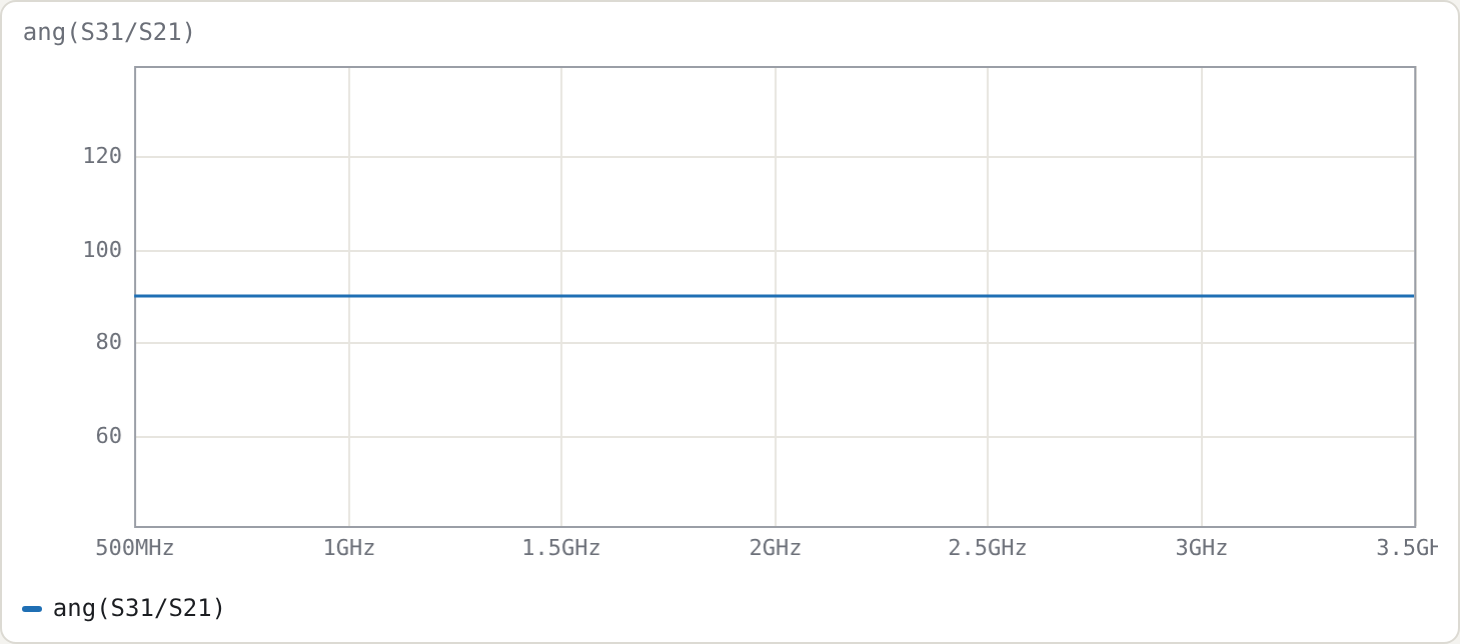This screenshot has width=1460, height=644.
Task: Click the 3GHz x-axis label
Action: [x=1201, y=548]
